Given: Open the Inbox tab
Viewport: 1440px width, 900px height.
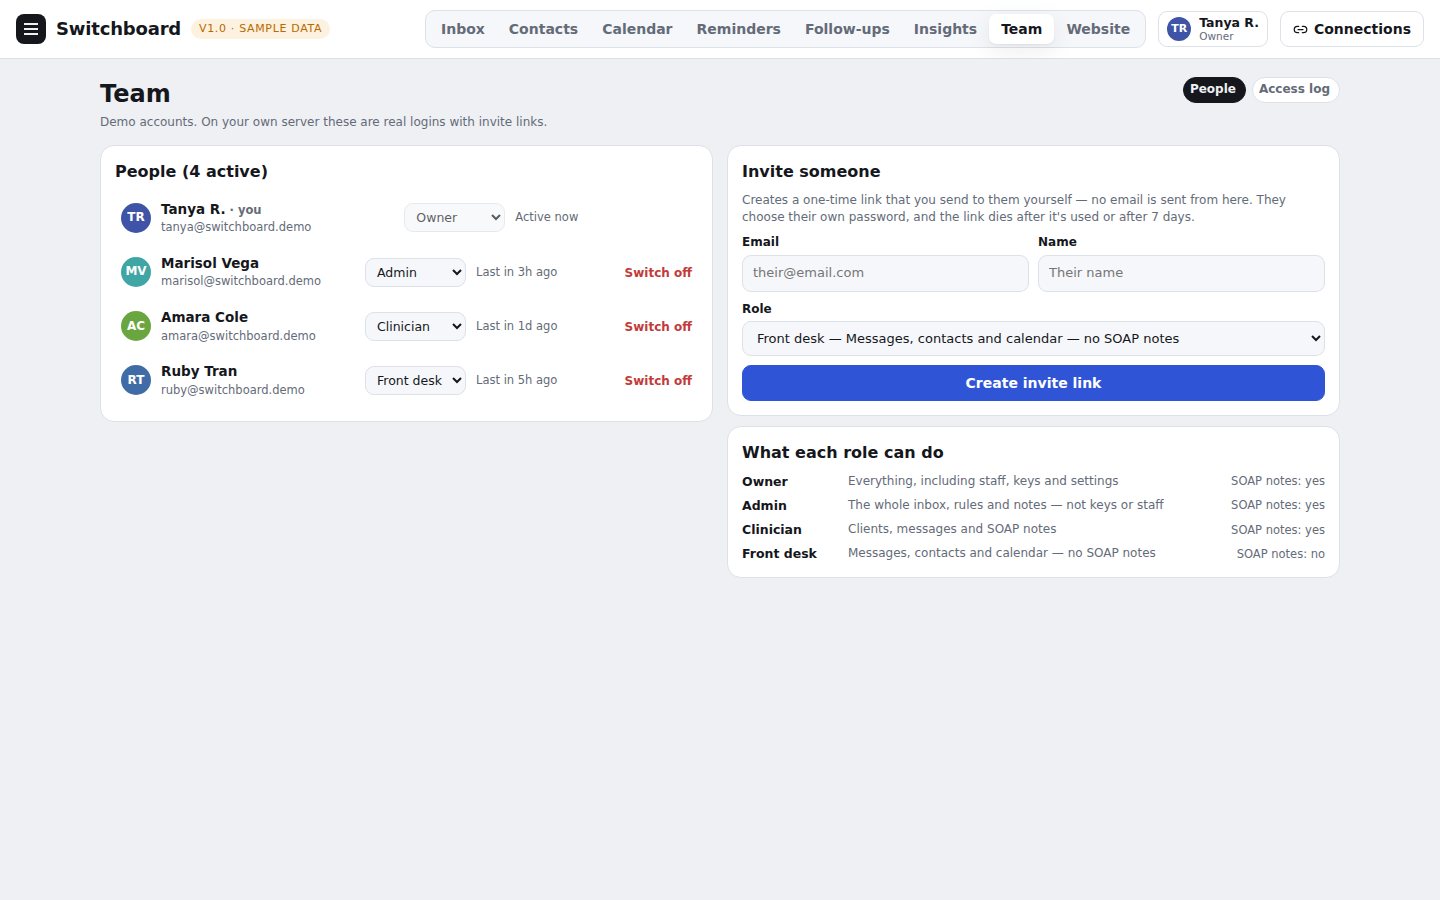Looking at the screenshot, I should [463, 29].
